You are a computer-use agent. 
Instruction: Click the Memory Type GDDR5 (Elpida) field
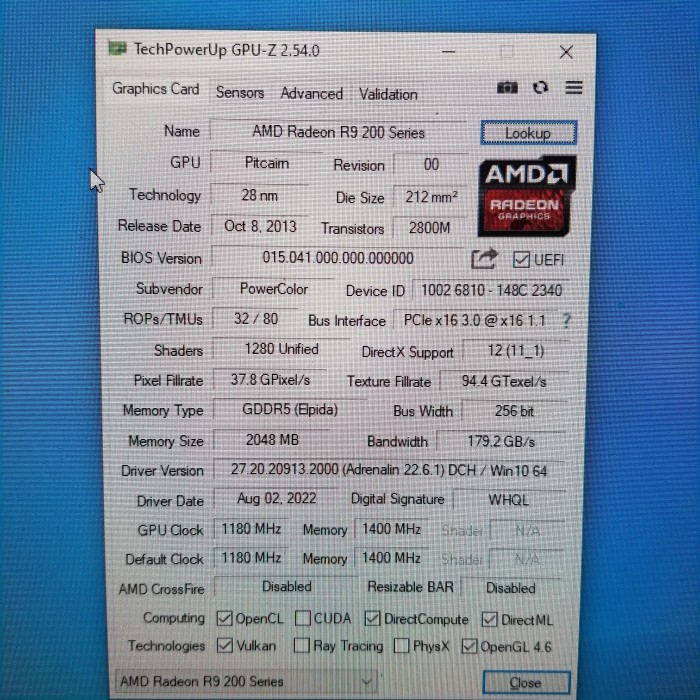290,409
